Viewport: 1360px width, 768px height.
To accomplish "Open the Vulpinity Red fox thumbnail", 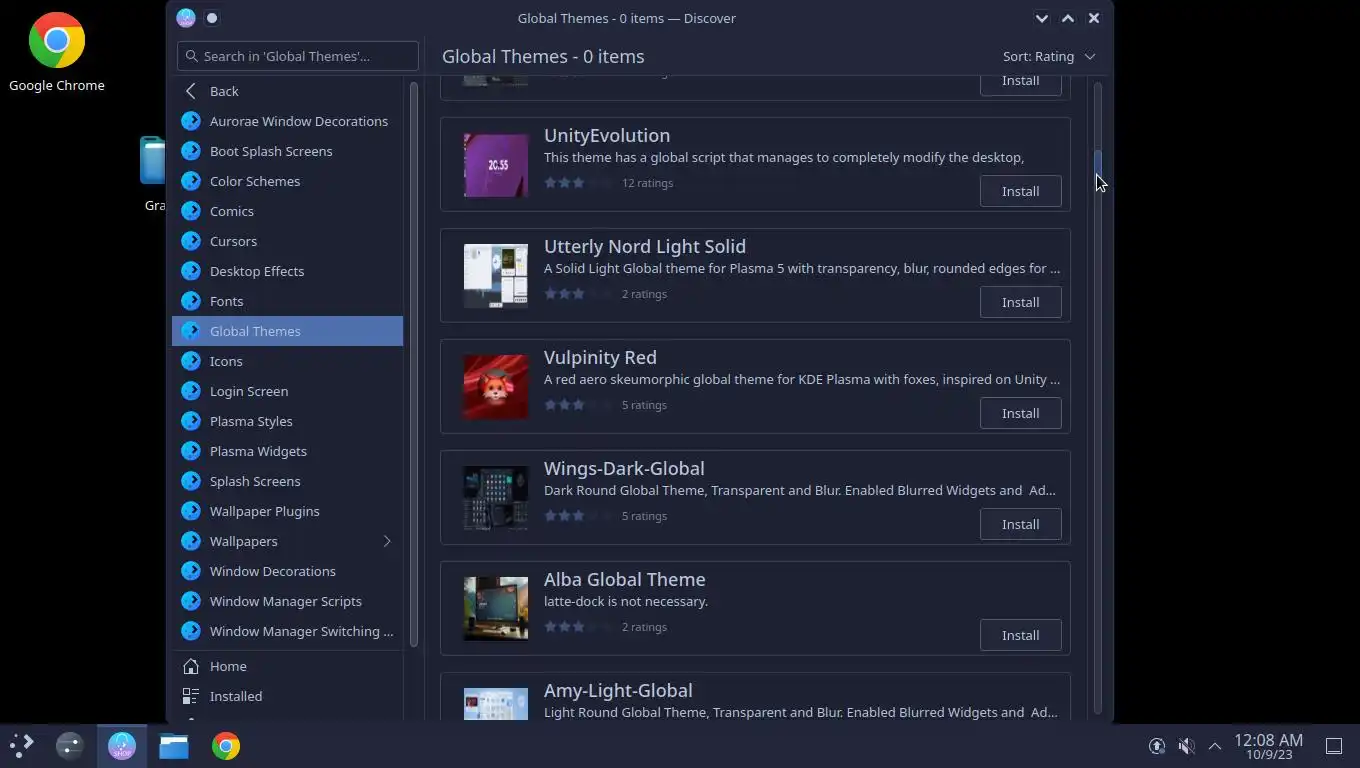I will click(496, 387).
